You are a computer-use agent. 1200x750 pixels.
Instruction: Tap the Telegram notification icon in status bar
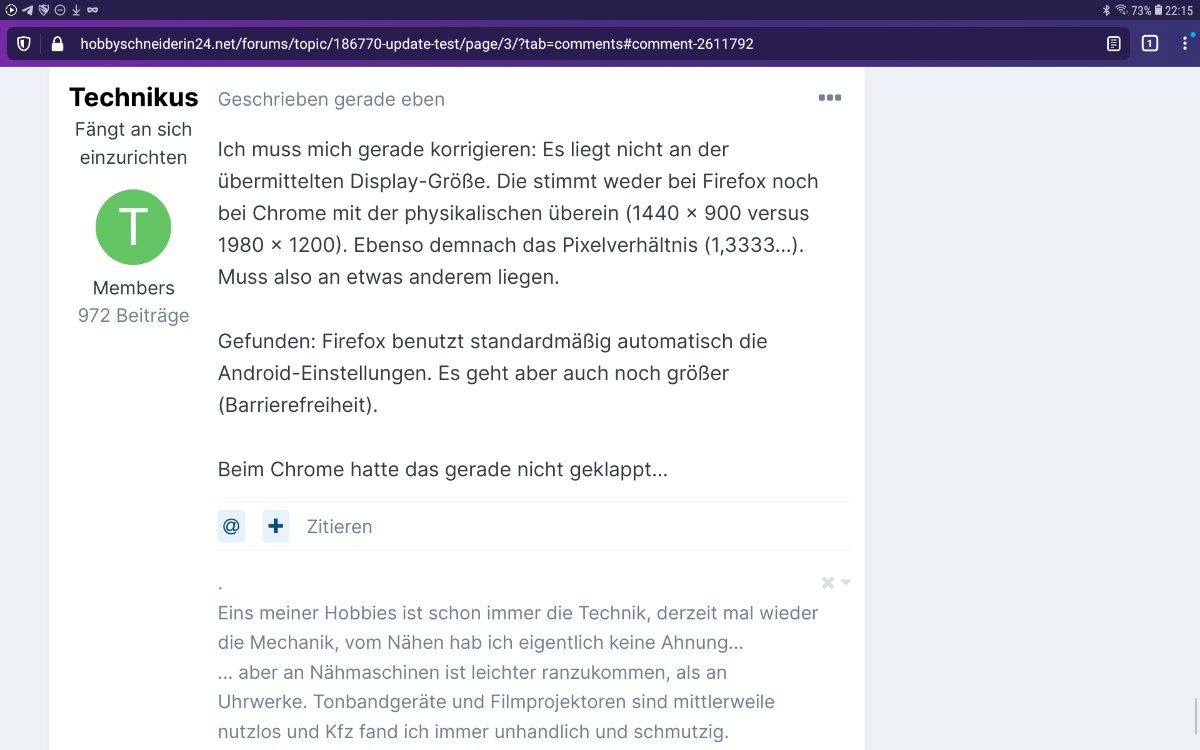coord(27,10)
